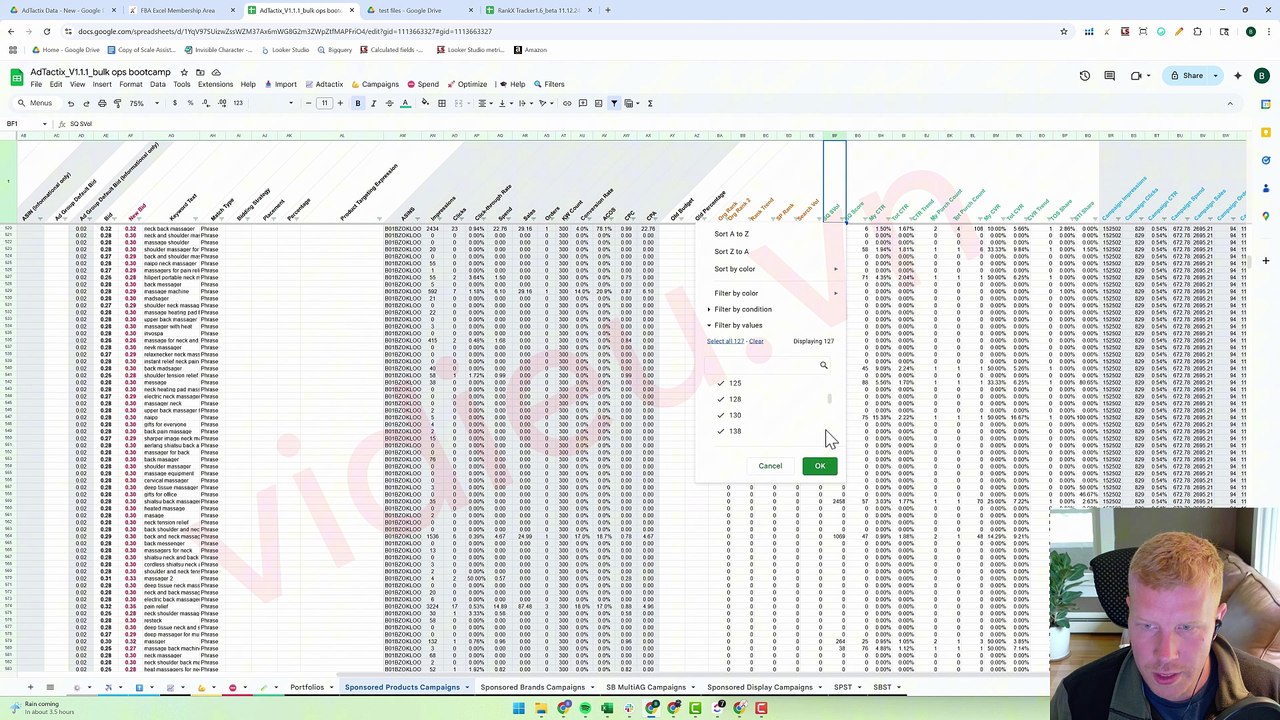Screen dimensions: 1280x720
Task: Open the Extensions menu
Action: pos(215,84)
